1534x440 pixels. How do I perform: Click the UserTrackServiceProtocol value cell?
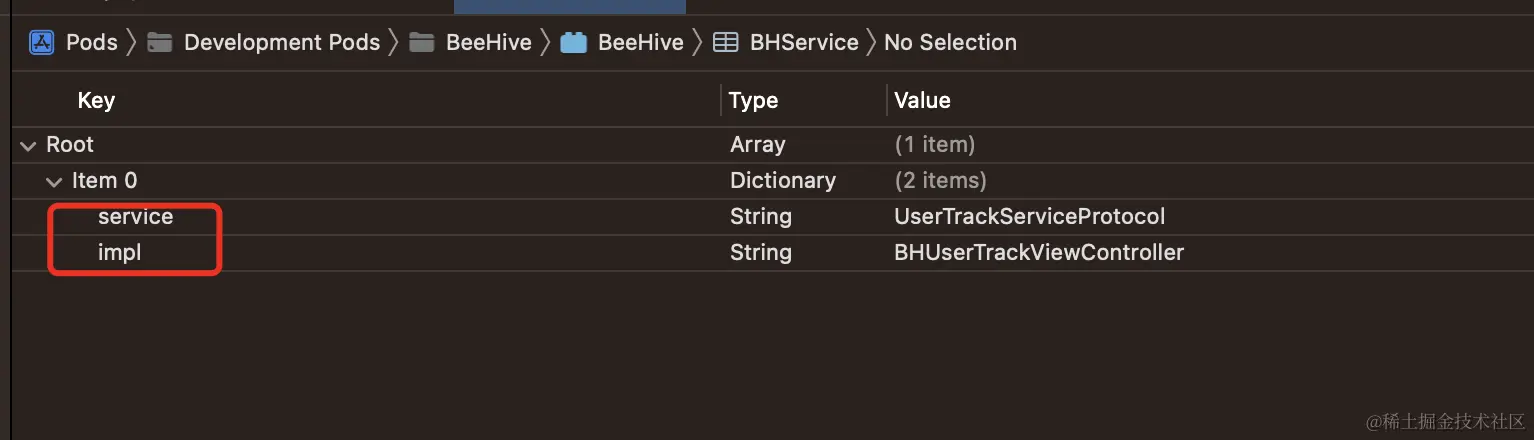[1029, 217]
